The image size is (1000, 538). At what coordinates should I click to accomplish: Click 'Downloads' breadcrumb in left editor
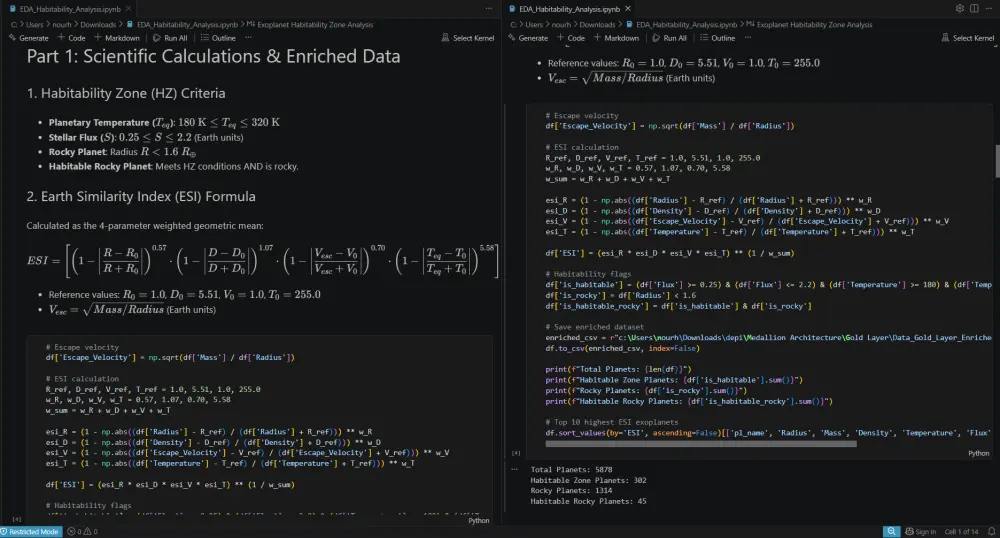(x=98, y=25)
